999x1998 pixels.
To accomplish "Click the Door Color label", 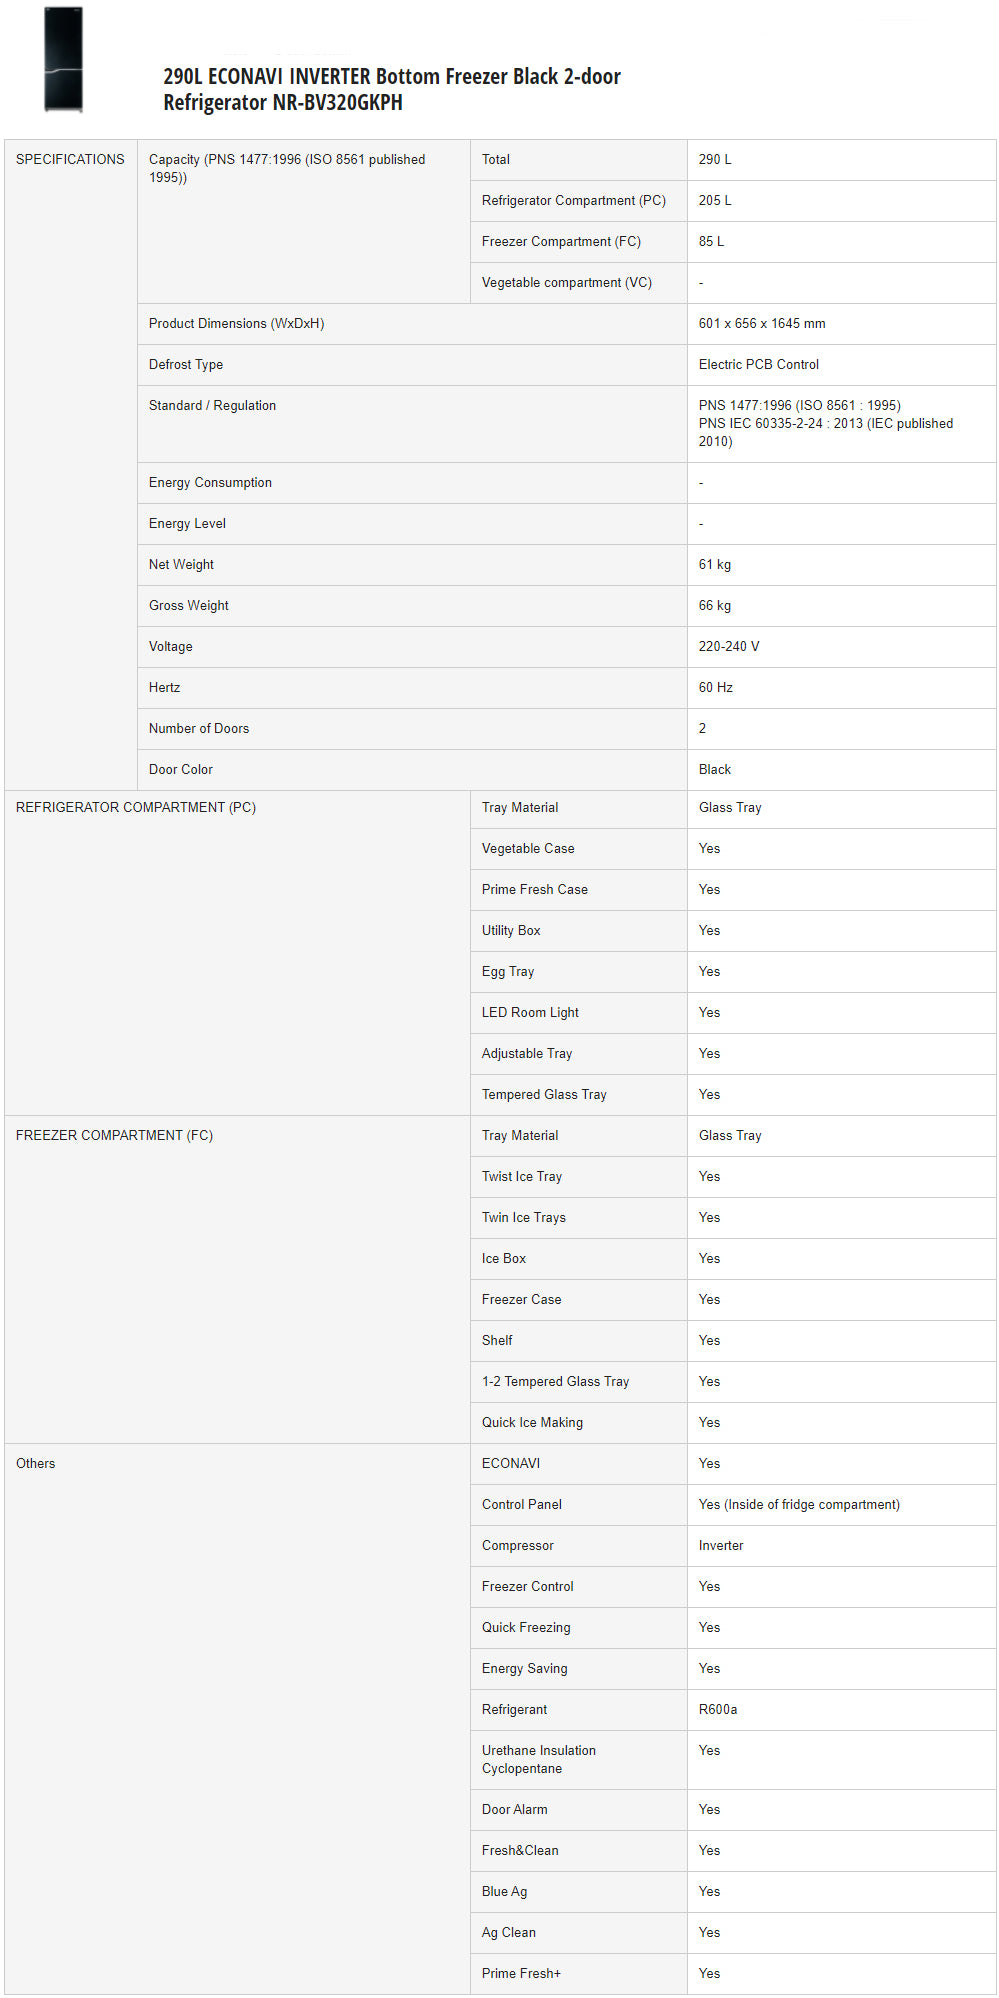I will pos(181,770).
